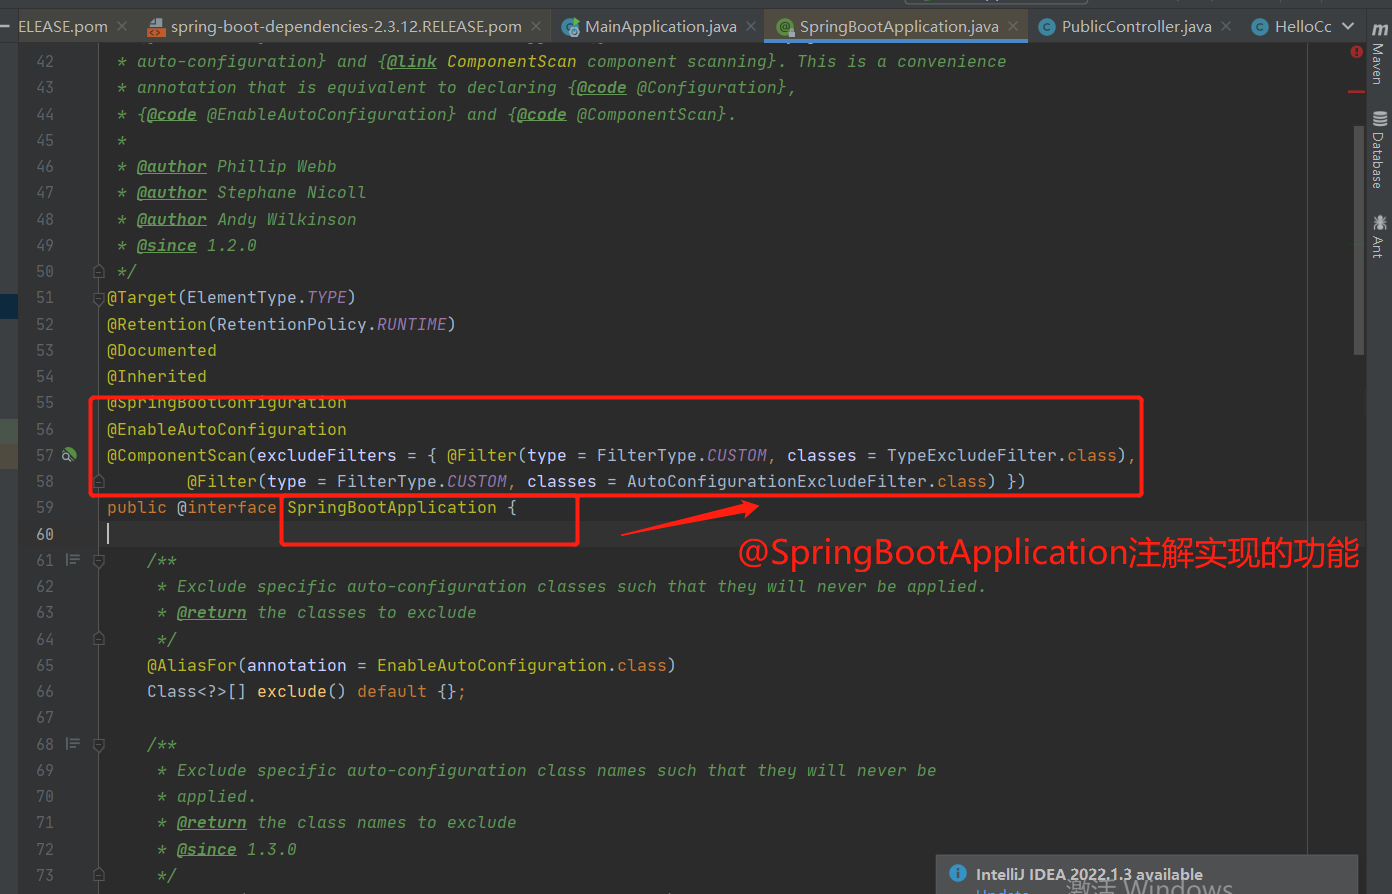Screen dimensions: 1392x894
Task: Click ElementType.TYPE on line 51
Action: coord(267,298)
